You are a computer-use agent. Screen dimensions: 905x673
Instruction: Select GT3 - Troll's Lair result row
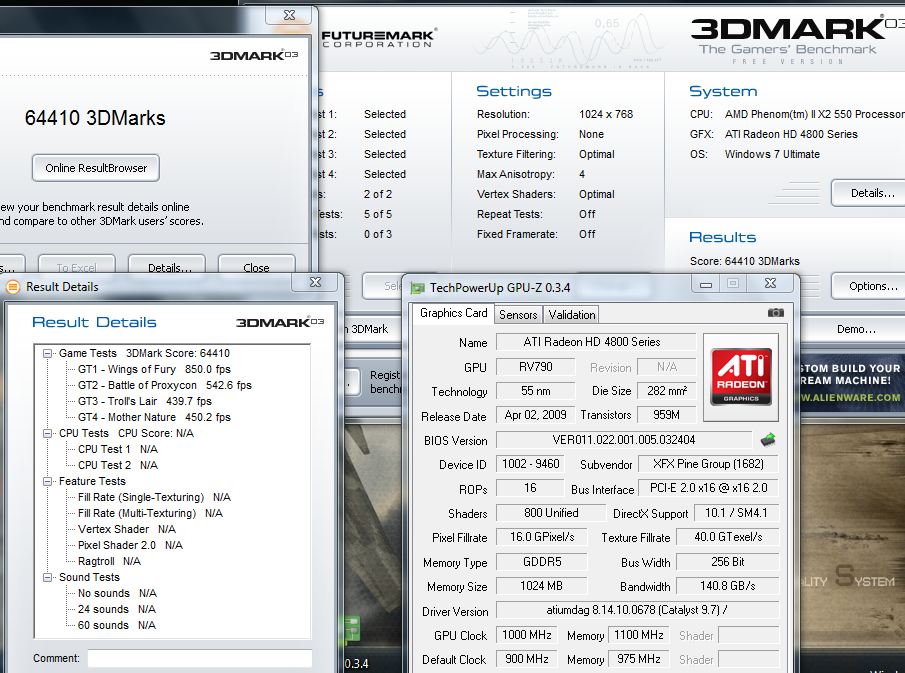145,401
